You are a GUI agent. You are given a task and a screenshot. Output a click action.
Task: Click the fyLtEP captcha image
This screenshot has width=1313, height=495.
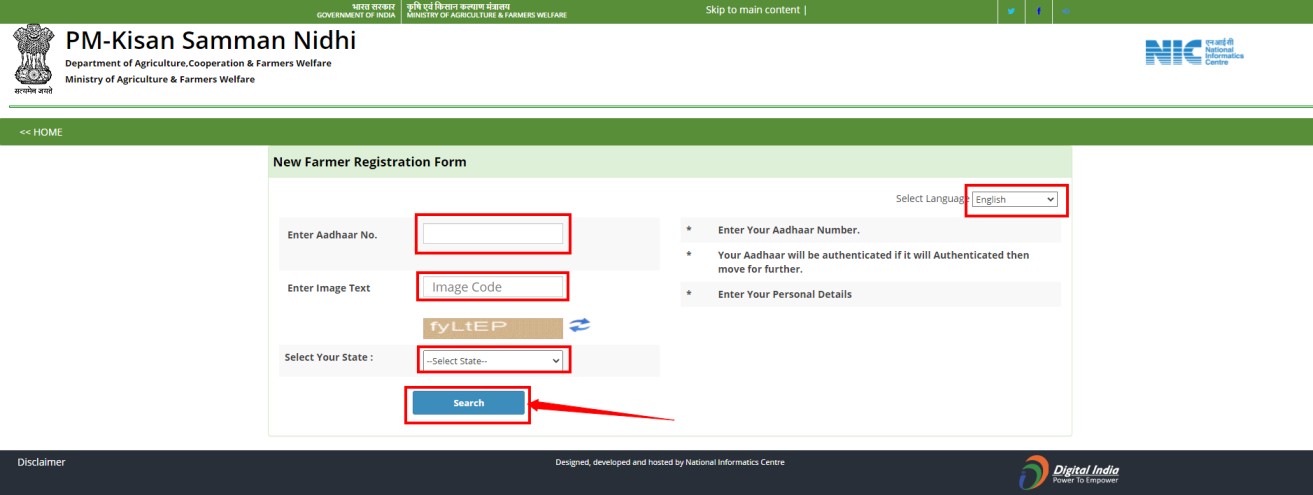[x=492, y=328]
